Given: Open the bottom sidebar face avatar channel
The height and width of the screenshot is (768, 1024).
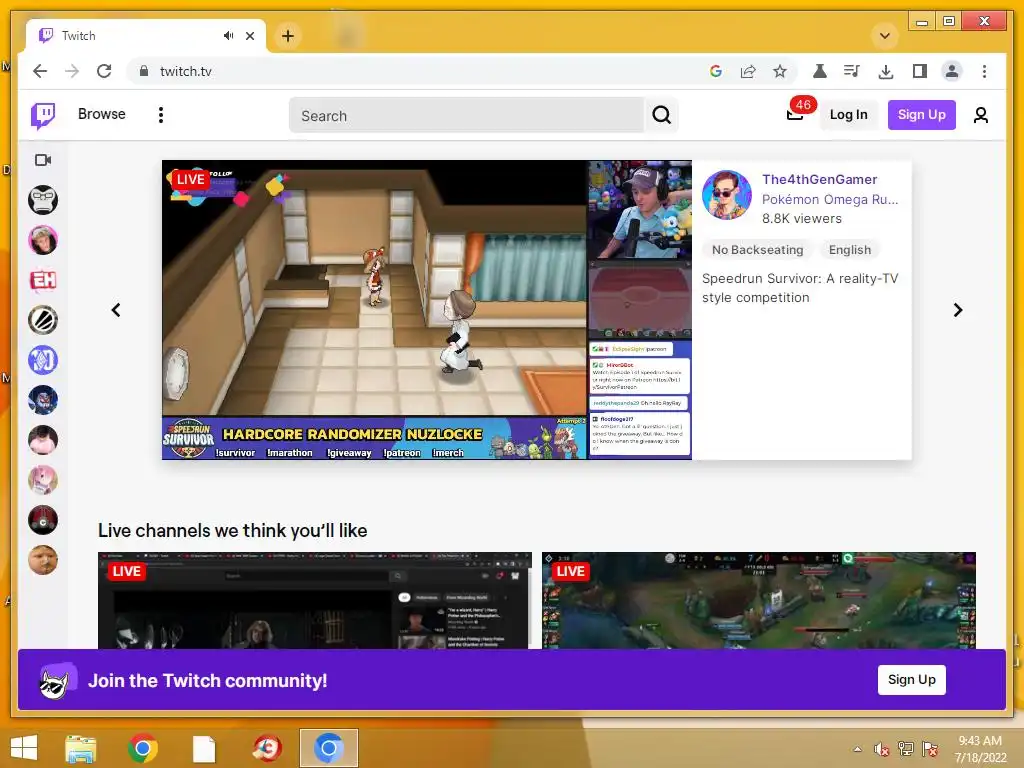Looking at the screenshot, I should tap(43, 560).
